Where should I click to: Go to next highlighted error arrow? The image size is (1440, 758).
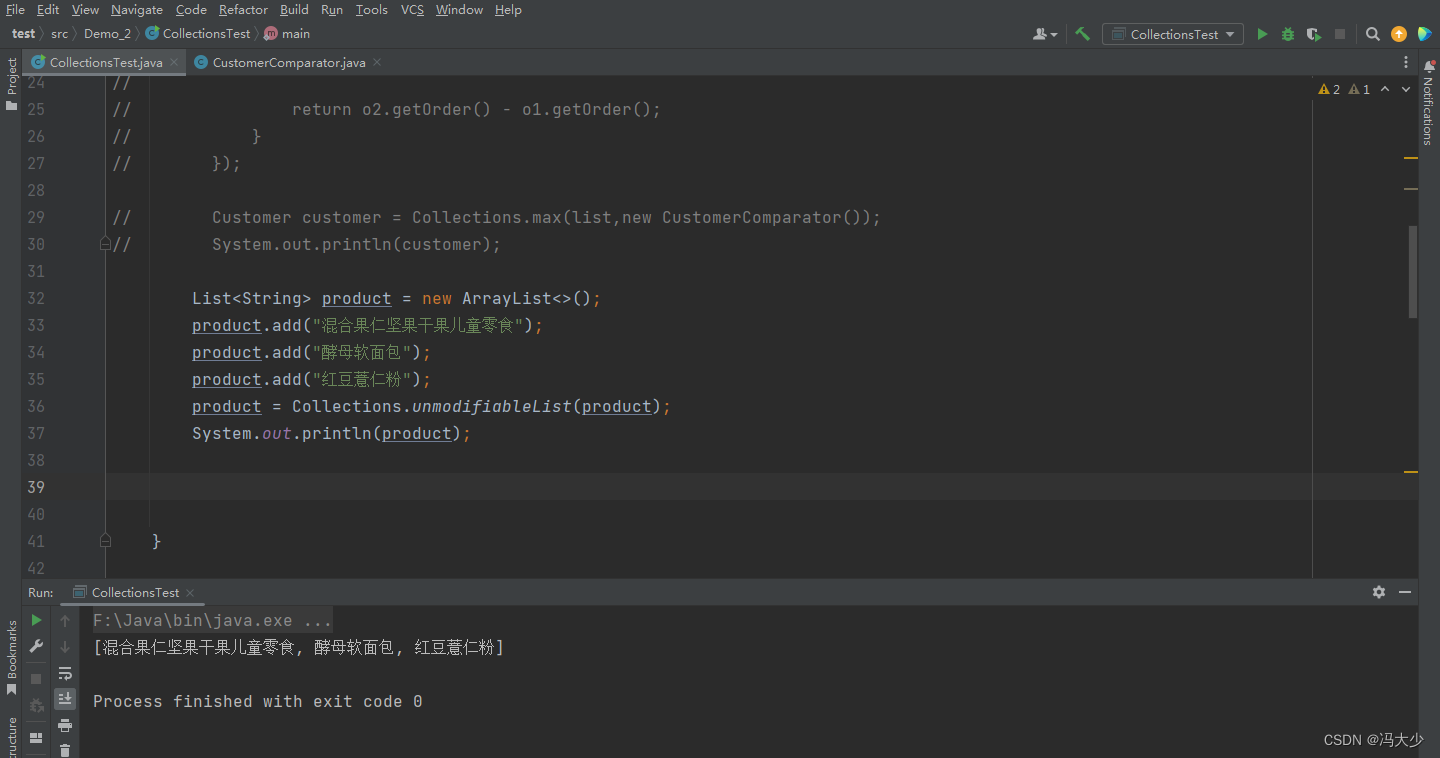tap(1405, 89)
